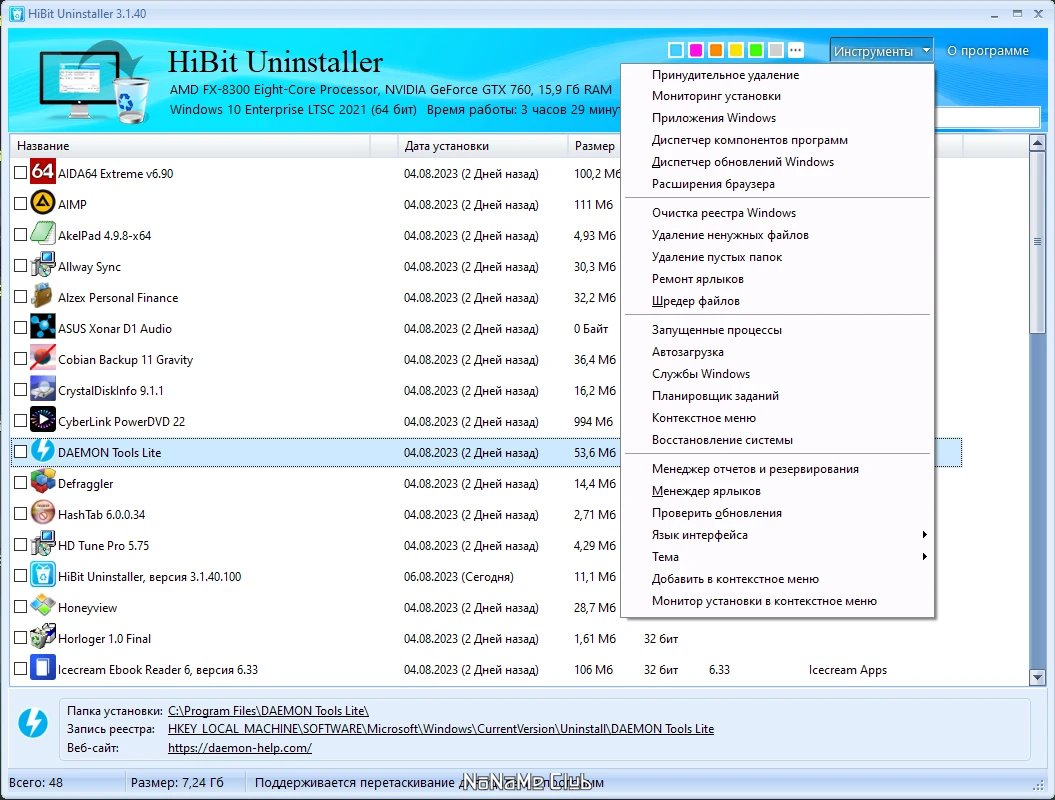Click the AkelPad notepad icon

[x=42, y=233]
